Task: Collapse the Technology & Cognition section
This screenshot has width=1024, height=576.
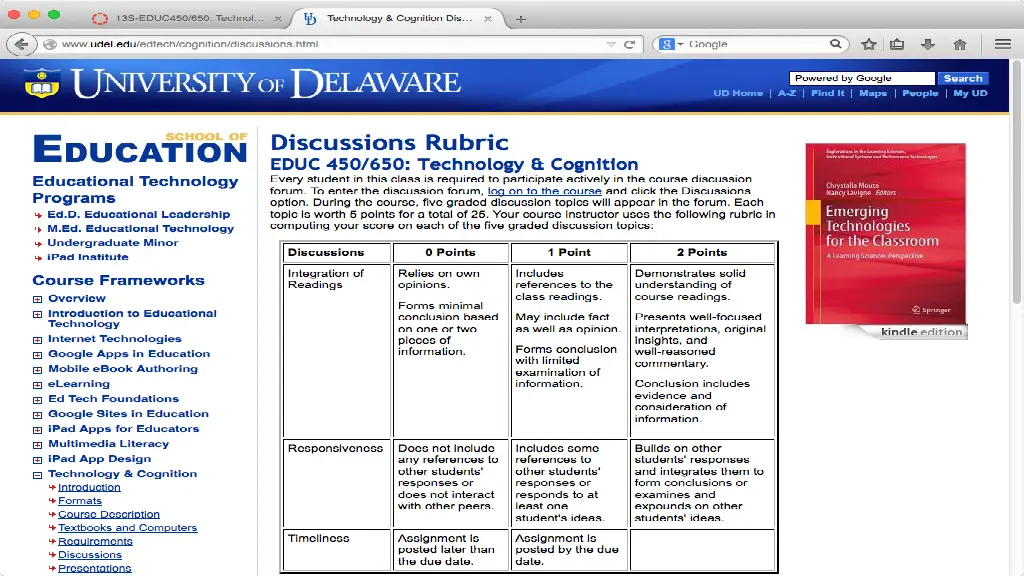Action: [x=38, y=475]
